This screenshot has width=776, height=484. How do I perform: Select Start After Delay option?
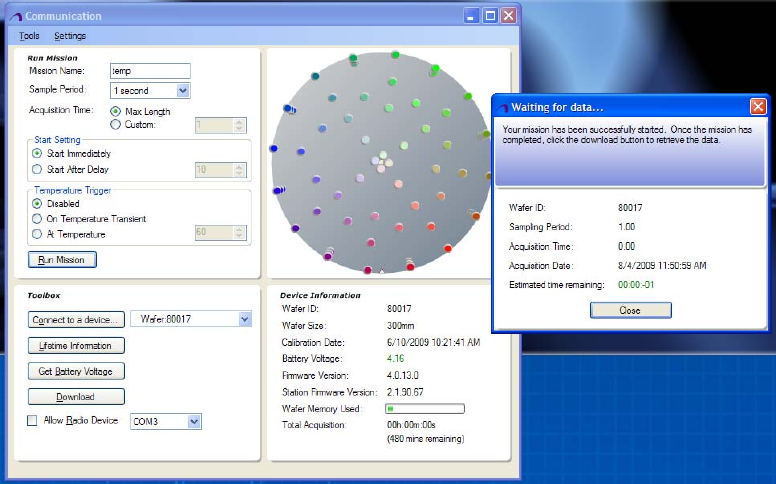tap(38, 169)
